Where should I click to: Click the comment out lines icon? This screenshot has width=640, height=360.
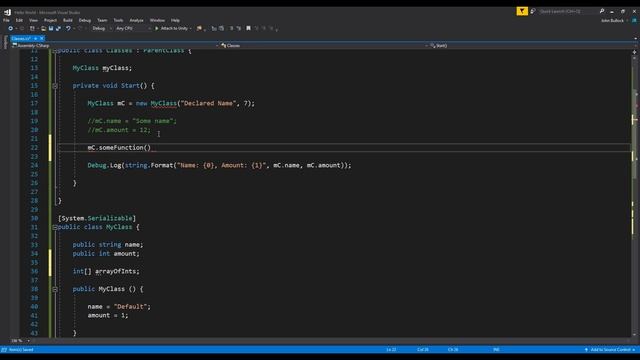pos(231,29)
